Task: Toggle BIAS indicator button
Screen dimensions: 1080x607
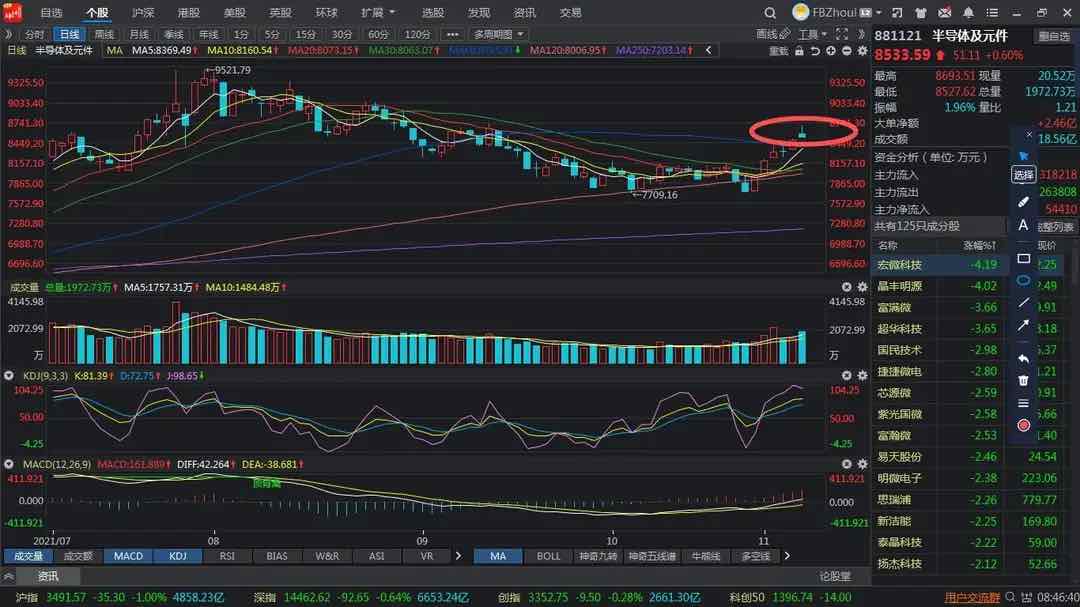Action: click(x=277, y=556)
